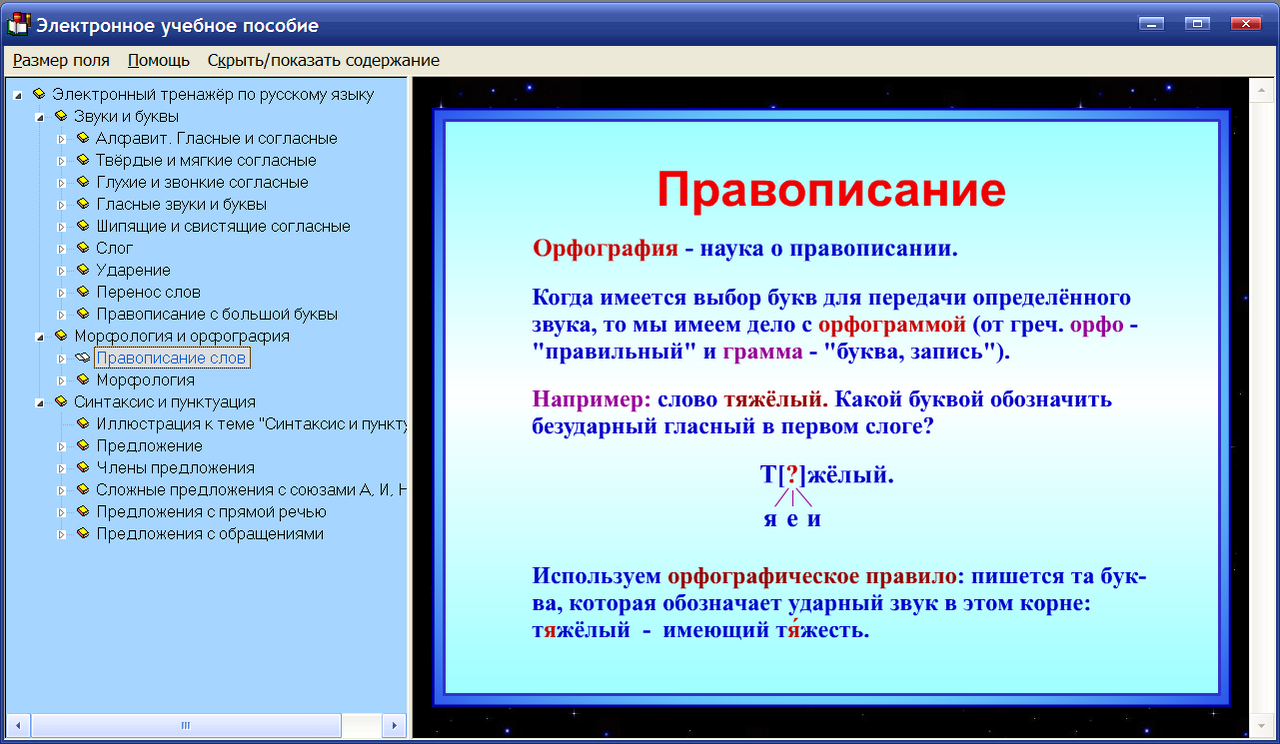The height and width of the screenshot is (744, 1280).
Task: Click the book icon next to Алфавит. Гласные и согласные
Action: pyautogui.click(x=85, y=138)
